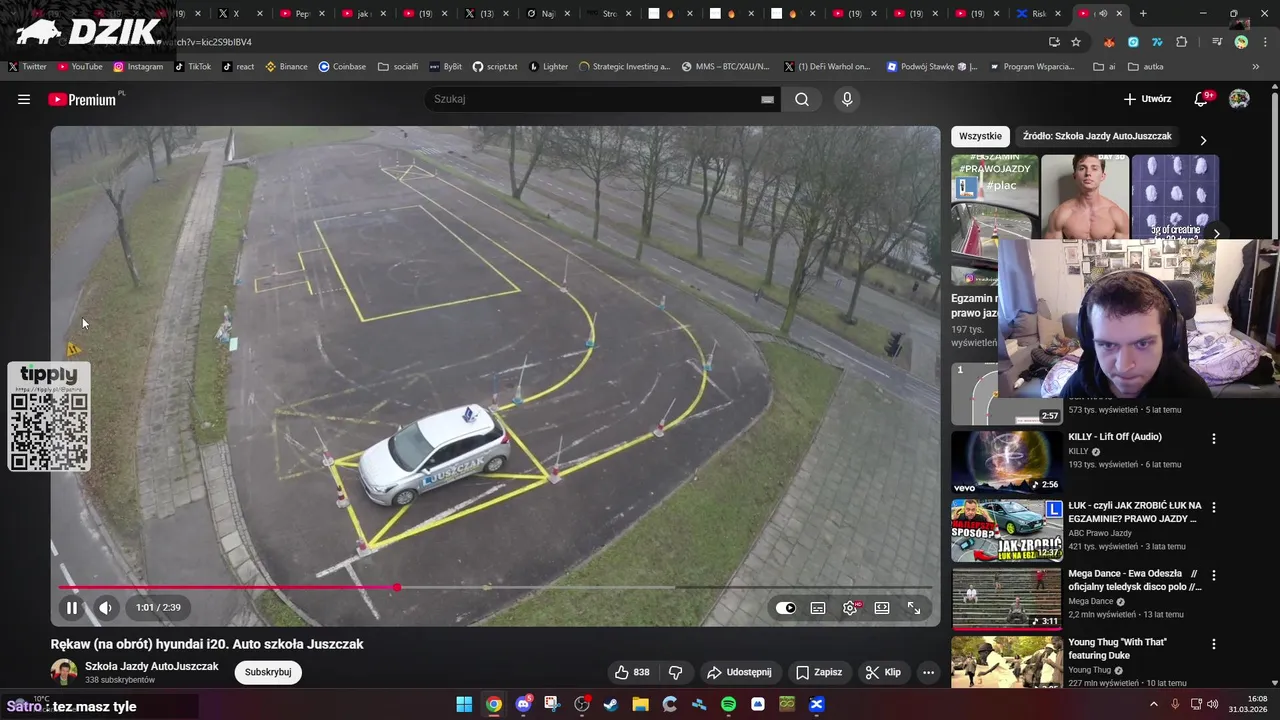Toggle video subtitles

coord(818,607)
